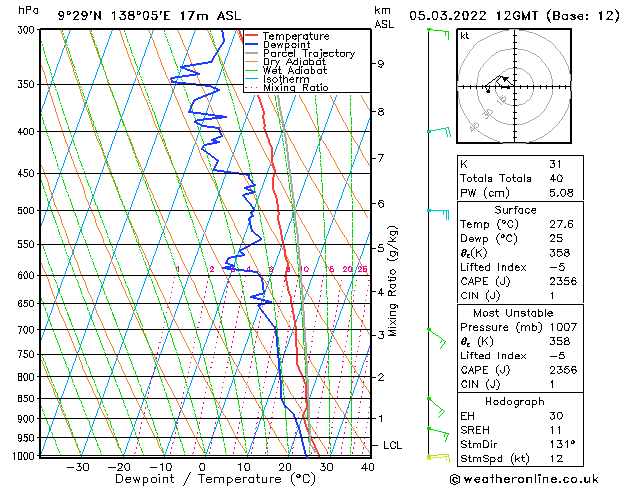Click the km ASL axis label
The image size is (629, 486).
384,17
